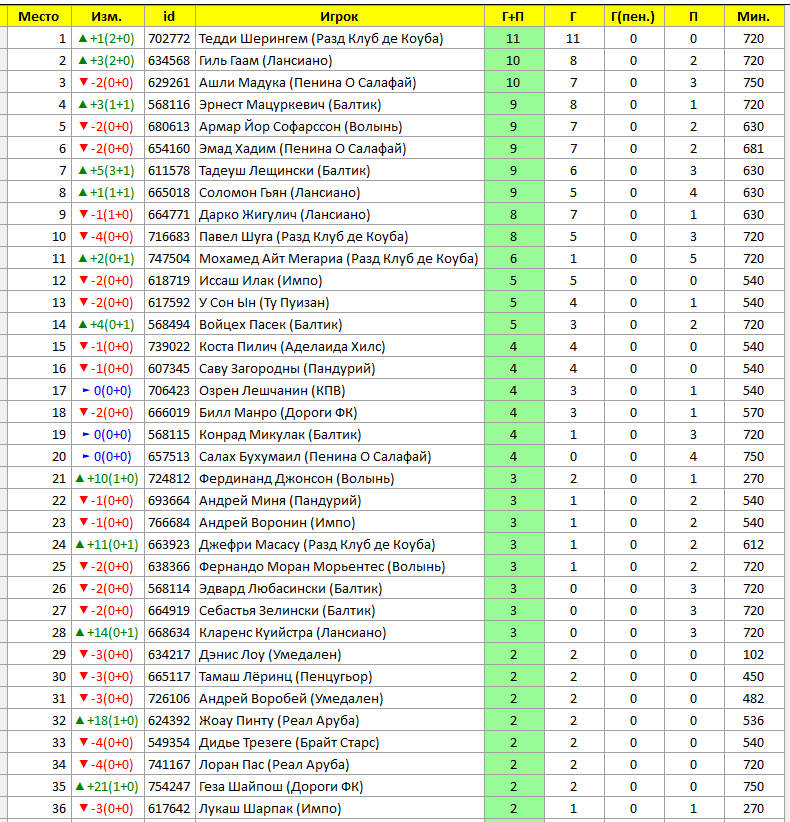The width and height of the screenshot is (790, 822).
Task: Select minutes value 612
Action: [x=753, y=545]
